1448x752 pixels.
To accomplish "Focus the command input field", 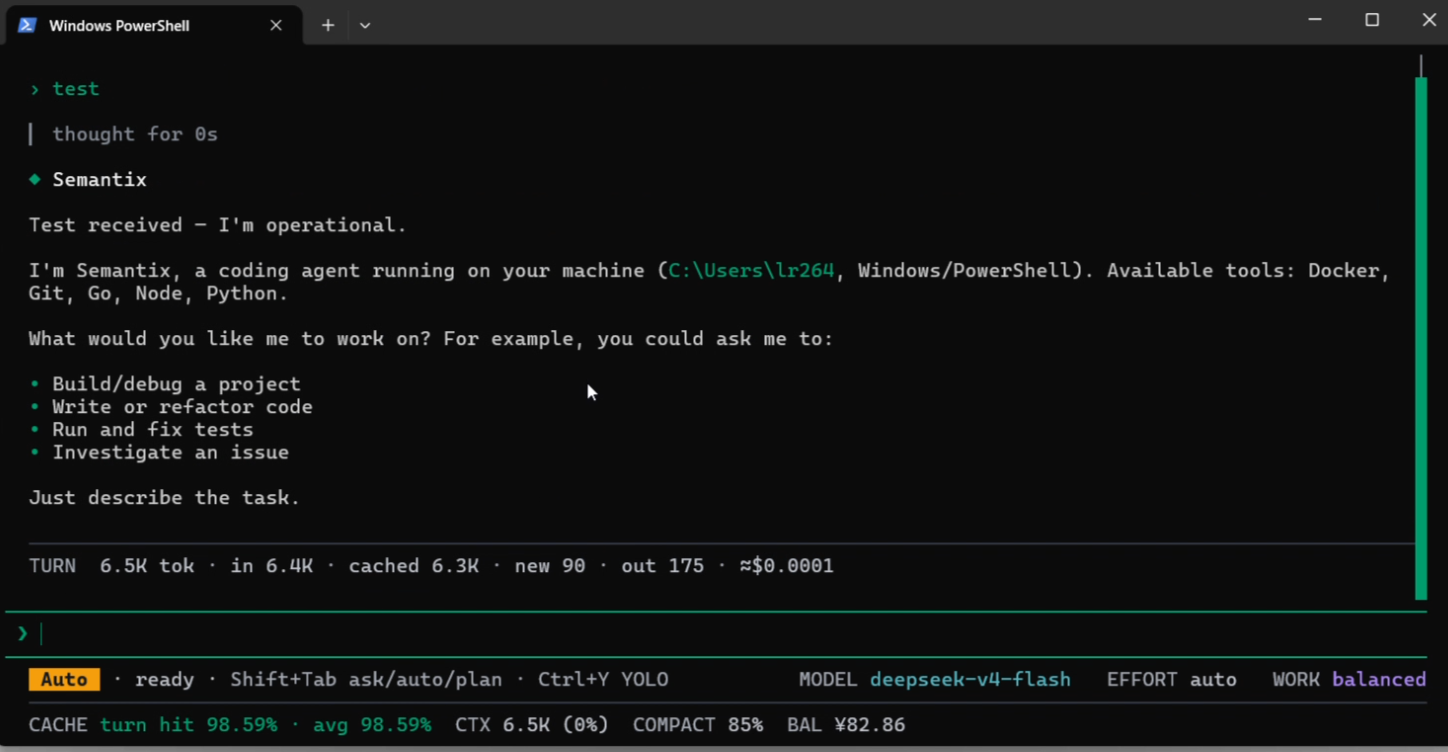I will (716, 633).
